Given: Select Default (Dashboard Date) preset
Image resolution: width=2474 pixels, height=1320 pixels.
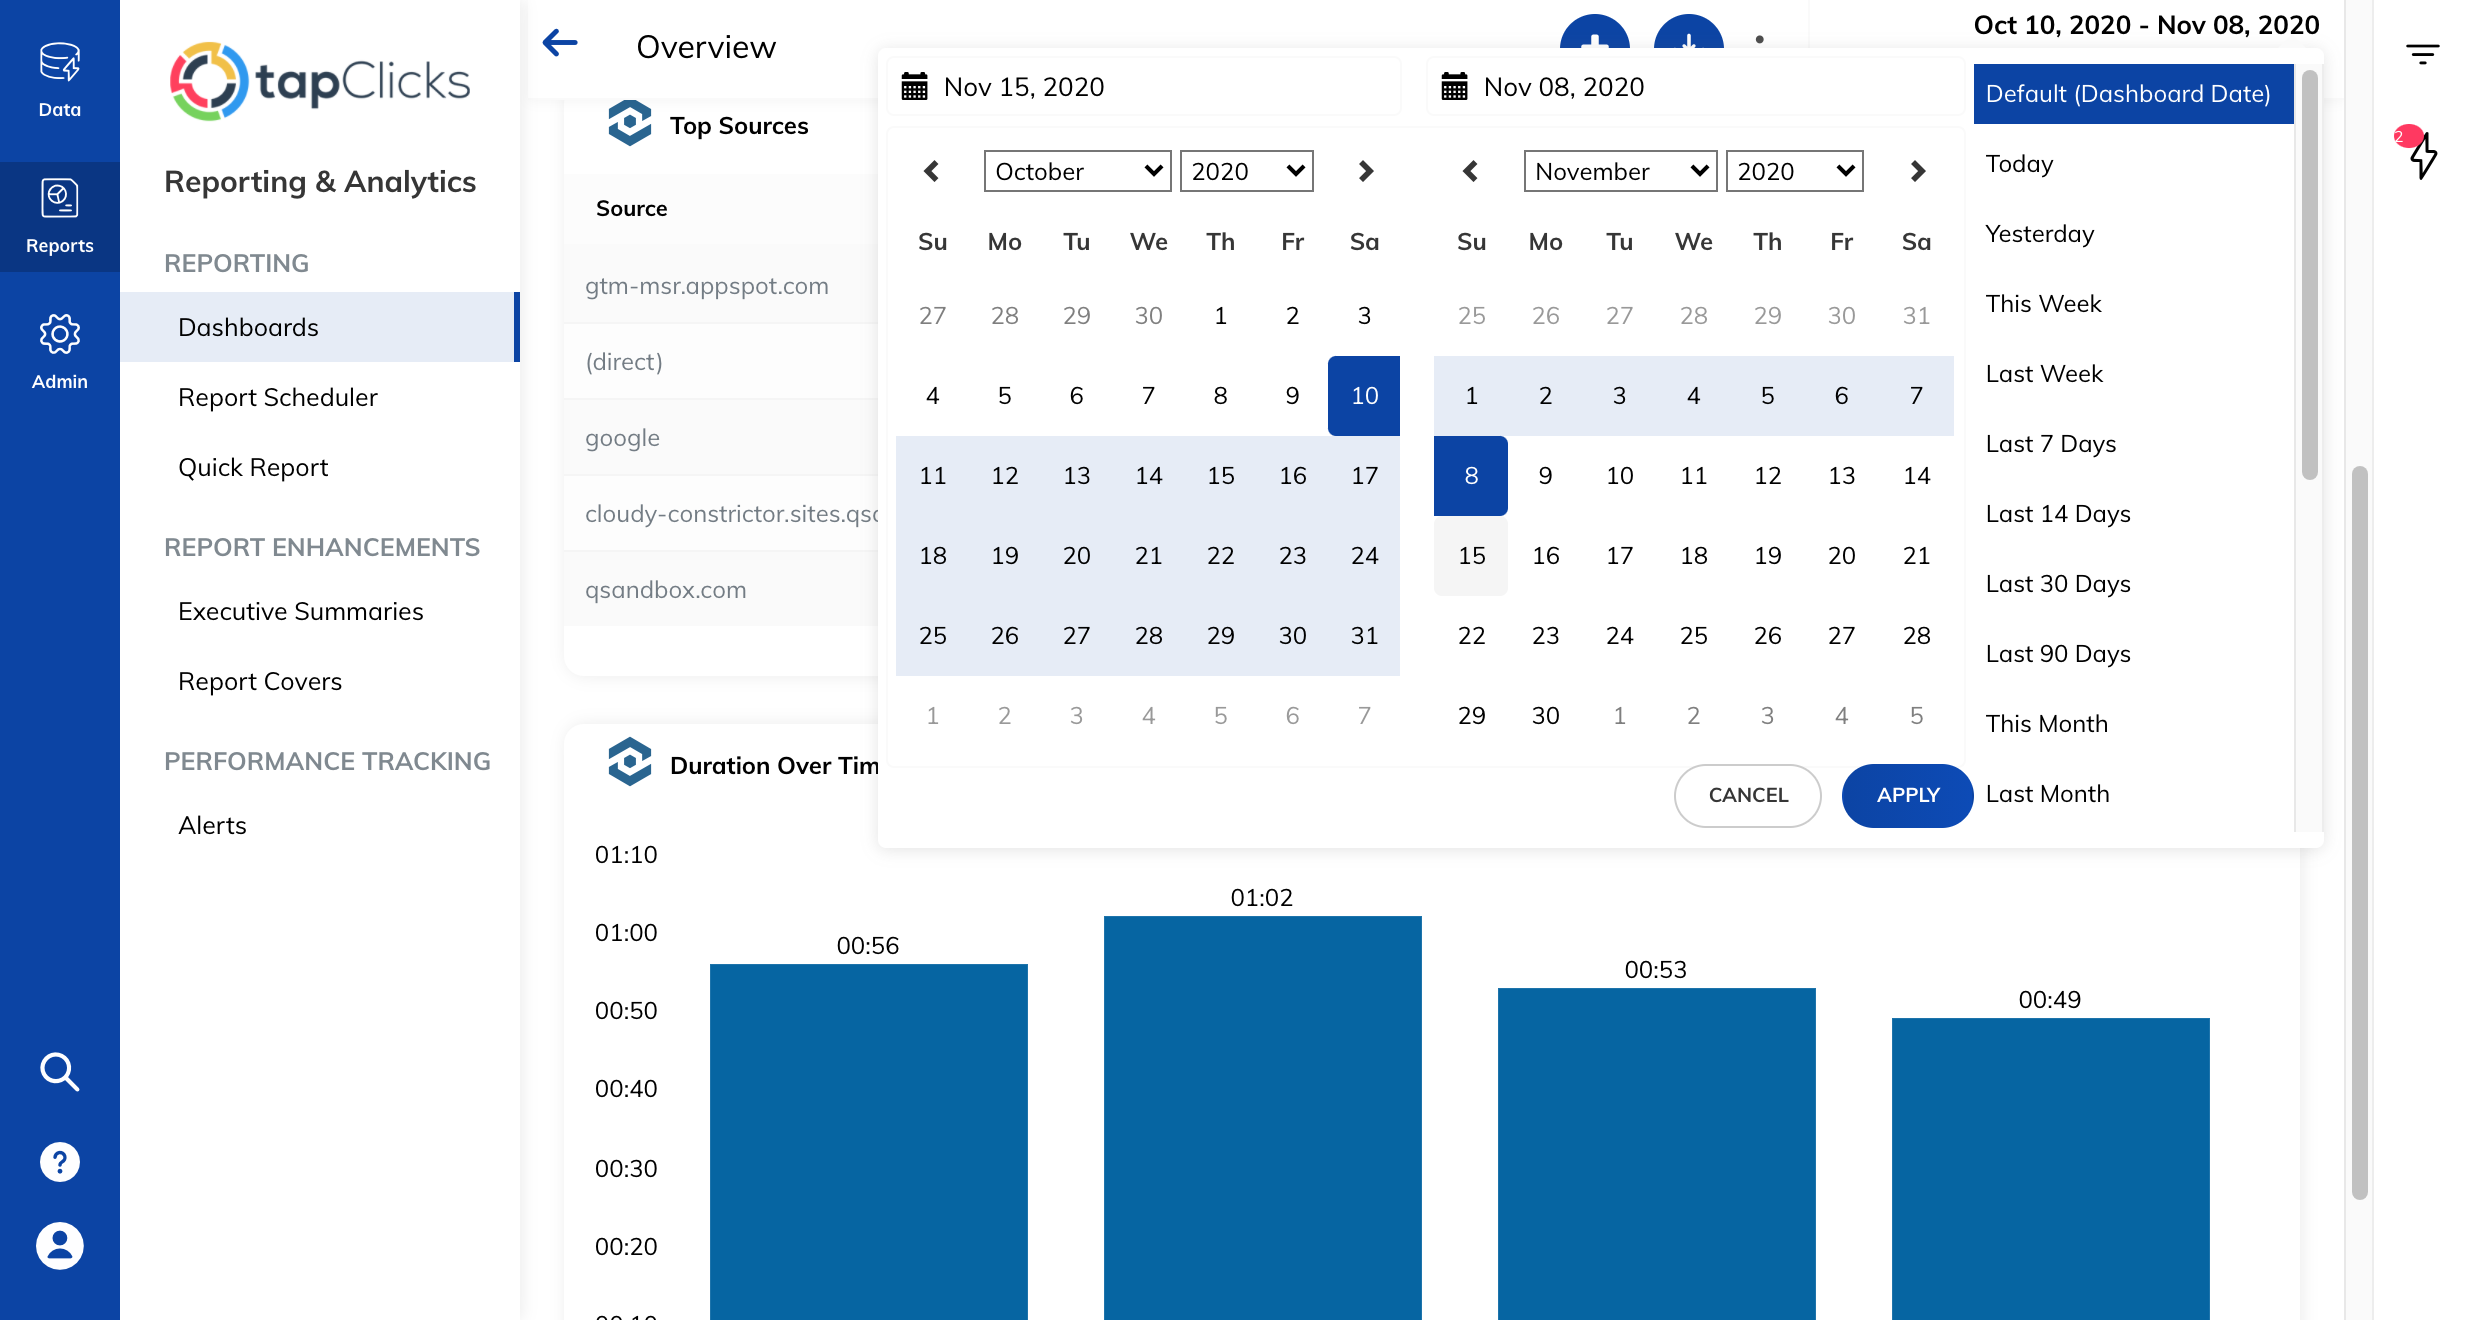Looking at the screenshot, I should click(2133, 94).
